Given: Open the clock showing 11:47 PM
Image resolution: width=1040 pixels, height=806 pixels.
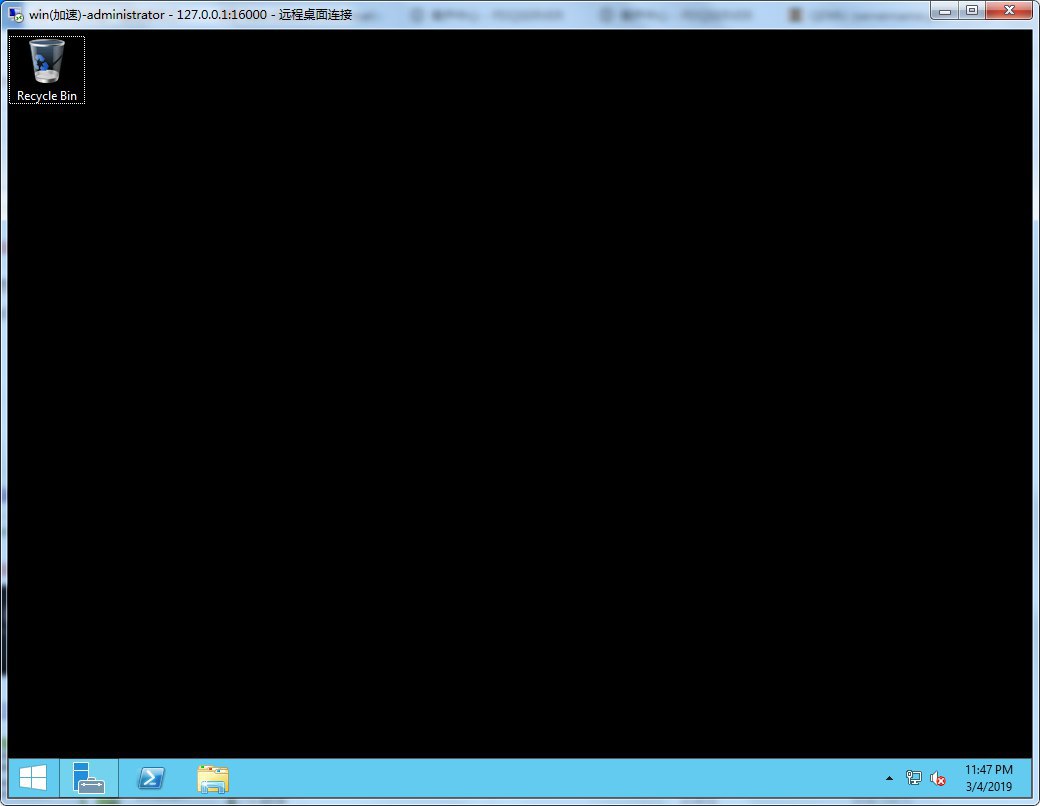Looking at the screenshot, I should click(988, 770).
